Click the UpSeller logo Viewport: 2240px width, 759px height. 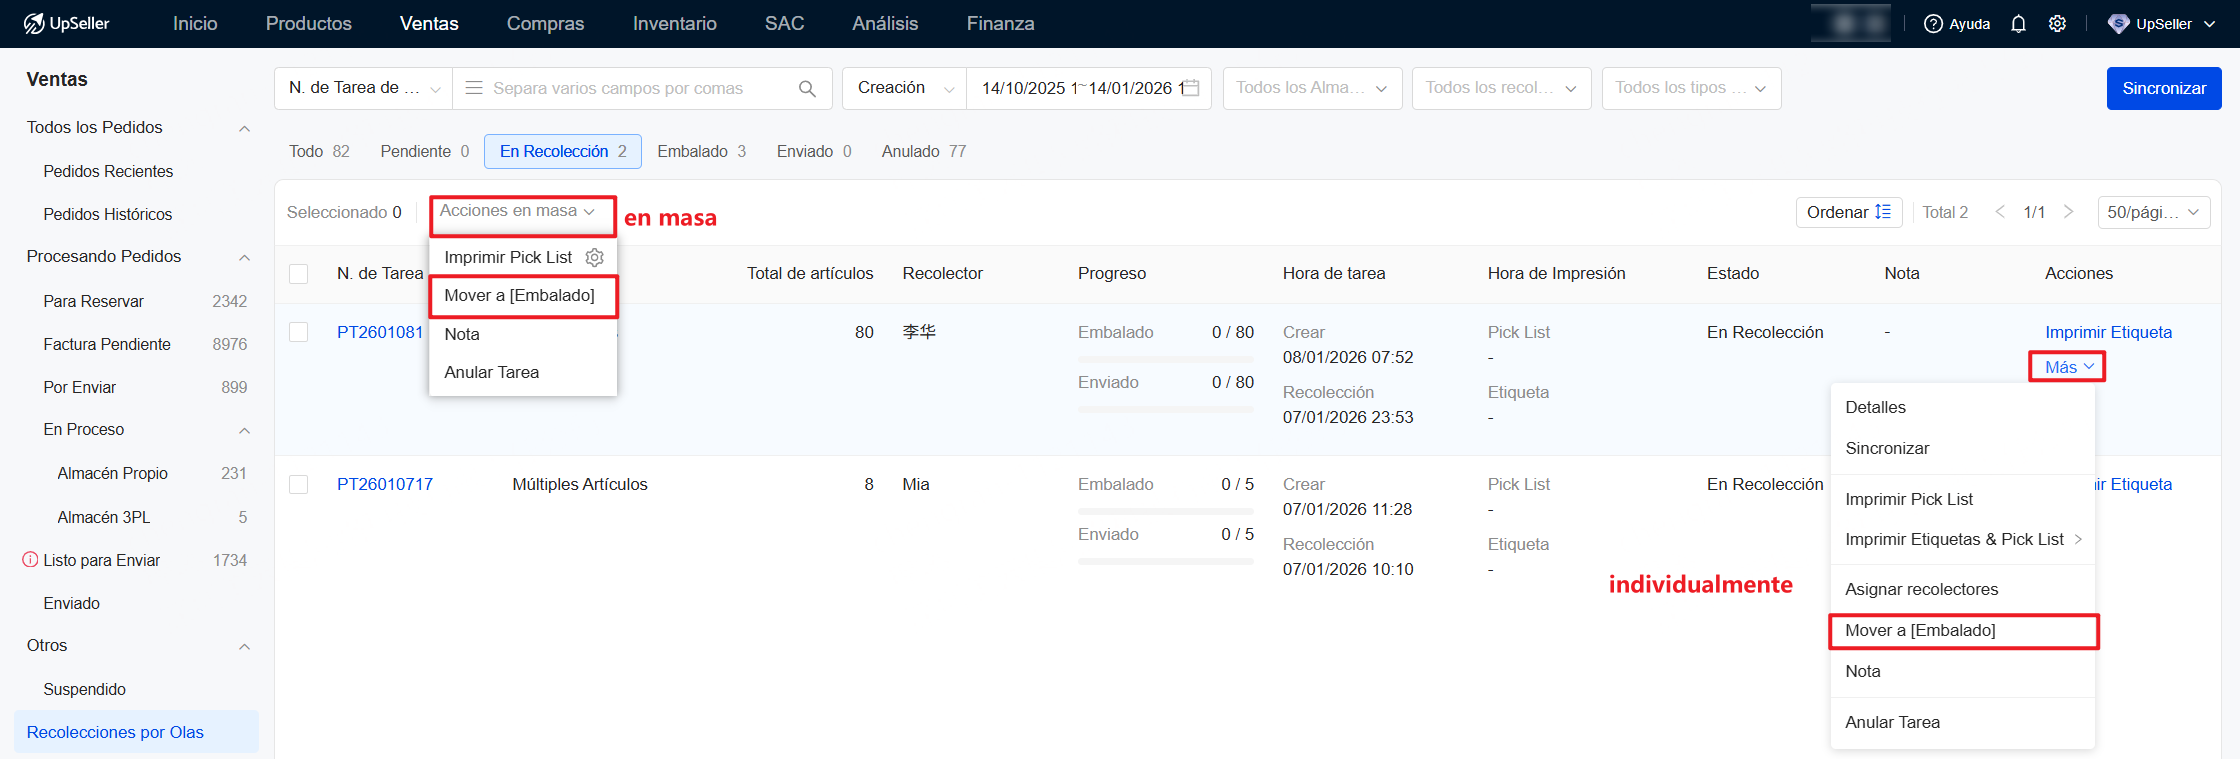[67, 23]
